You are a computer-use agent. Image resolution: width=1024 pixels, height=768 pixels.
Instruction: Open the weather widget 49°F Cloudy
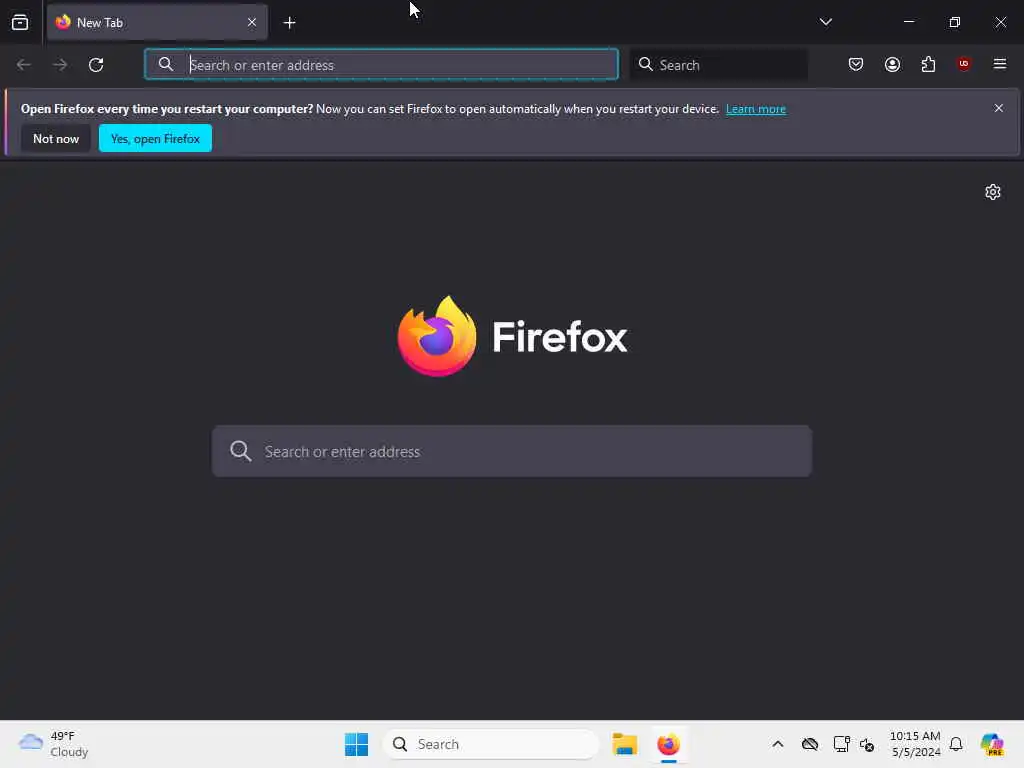(54, 744)
